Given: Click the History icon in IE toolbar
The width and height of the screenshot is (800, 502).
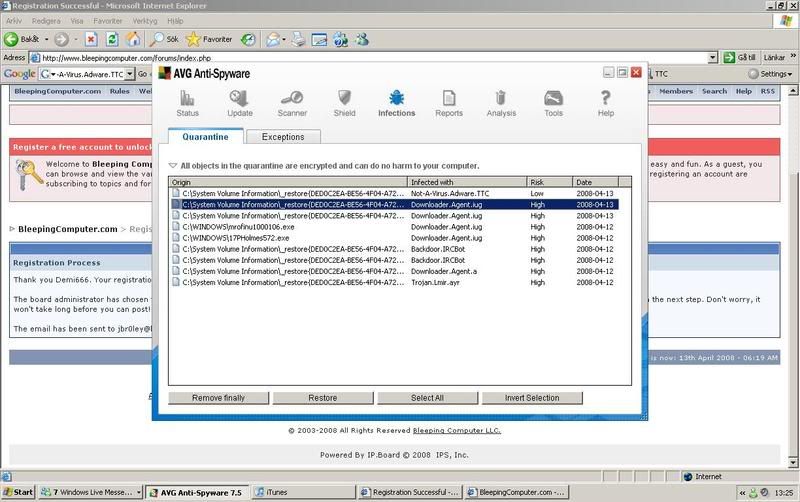Looking at the screenshot, I should 248,39.
